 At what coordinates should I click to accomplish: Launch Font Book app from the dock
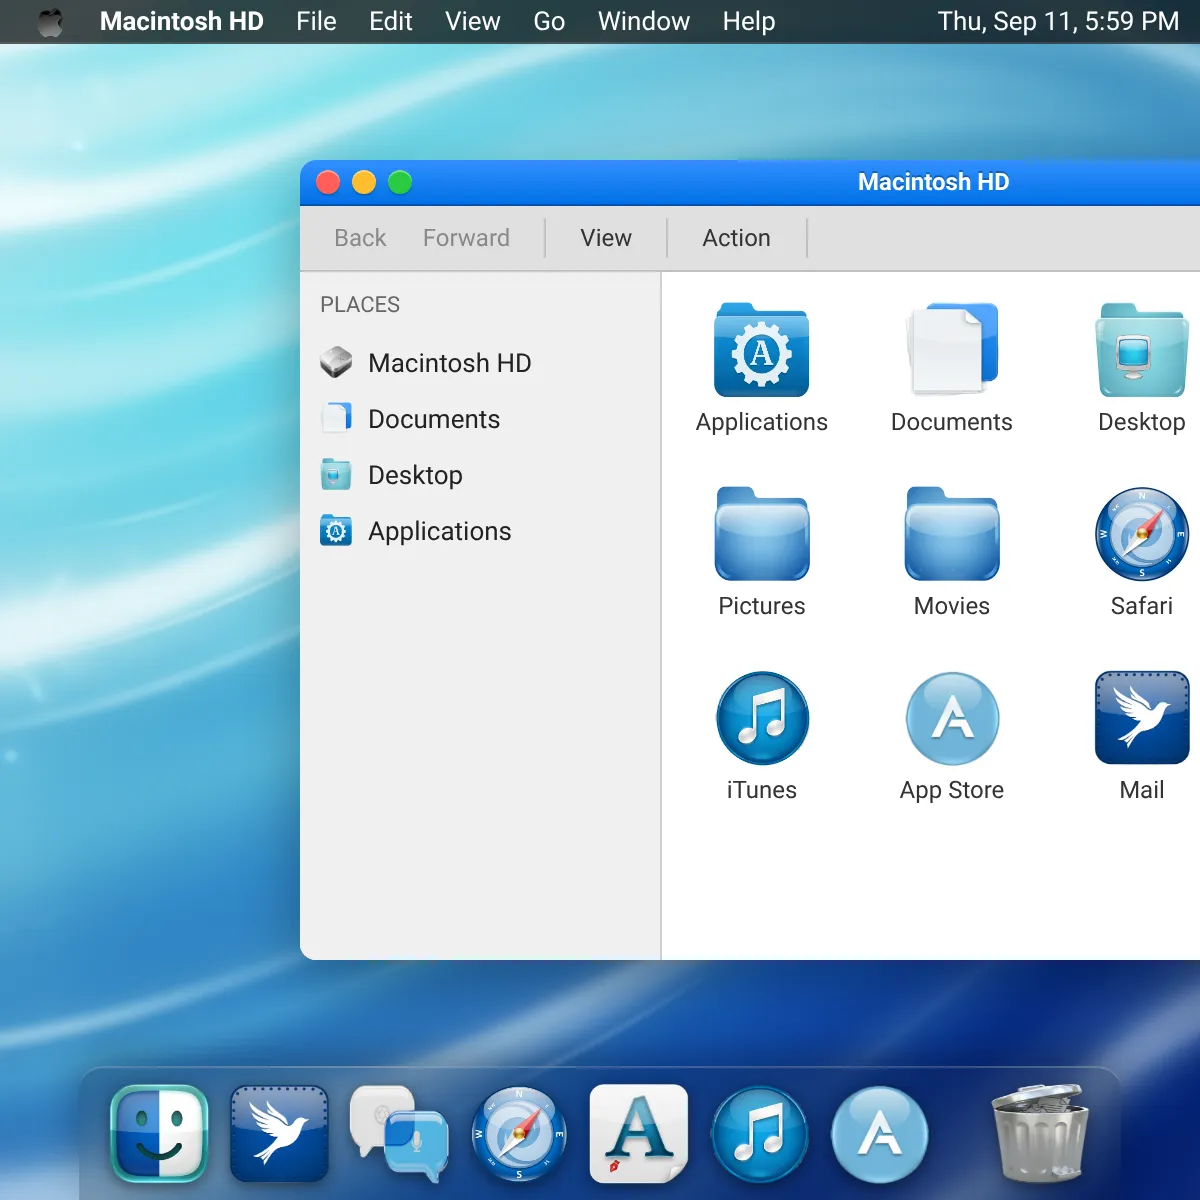pyautogui.click(x=639, y=1134)
